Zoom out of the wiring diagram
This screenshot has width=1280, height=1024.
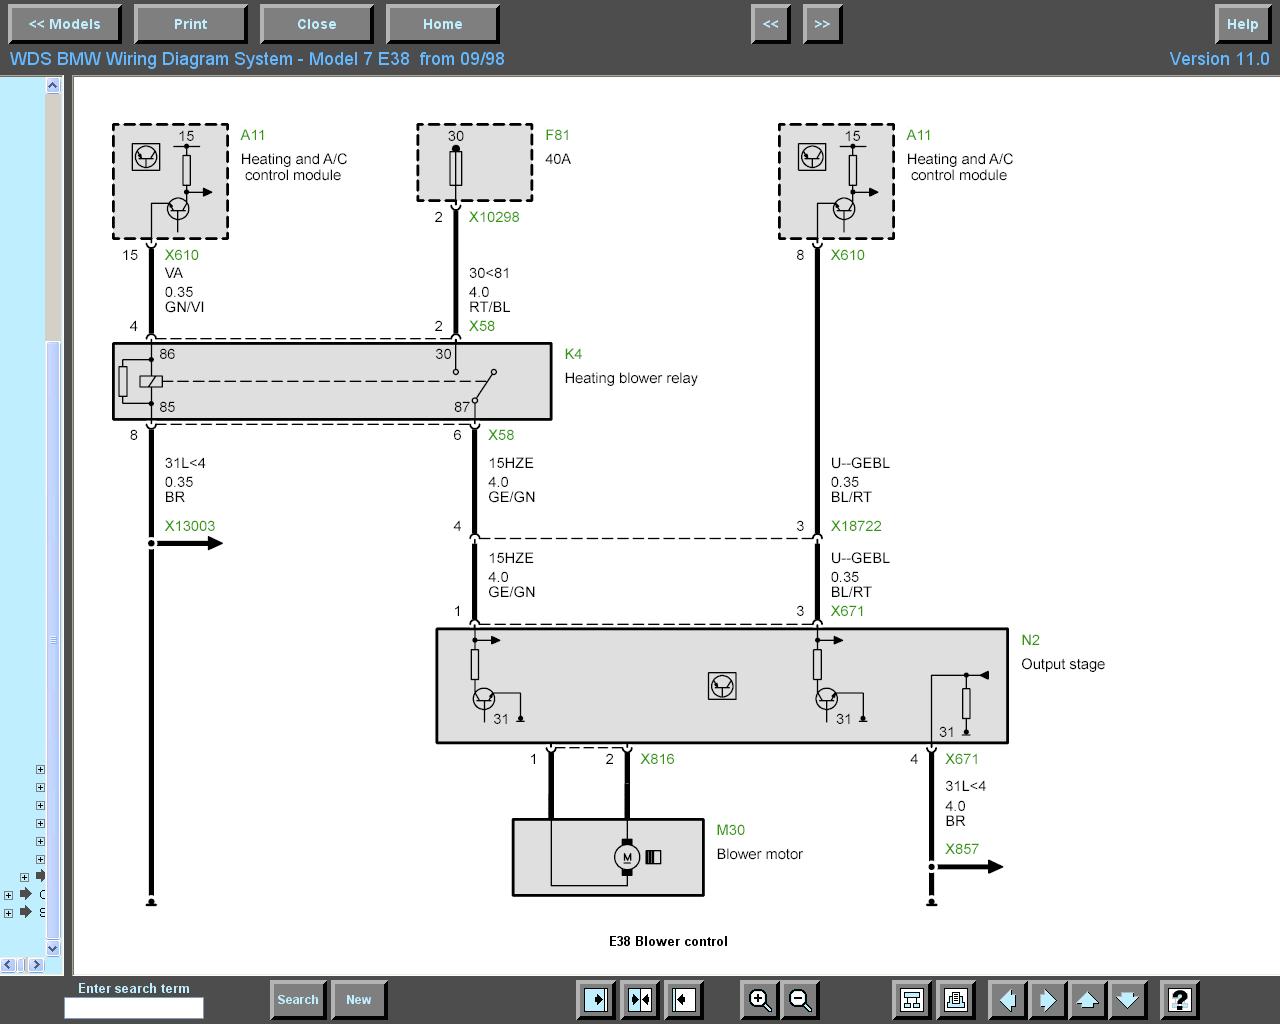coord(800,999)
